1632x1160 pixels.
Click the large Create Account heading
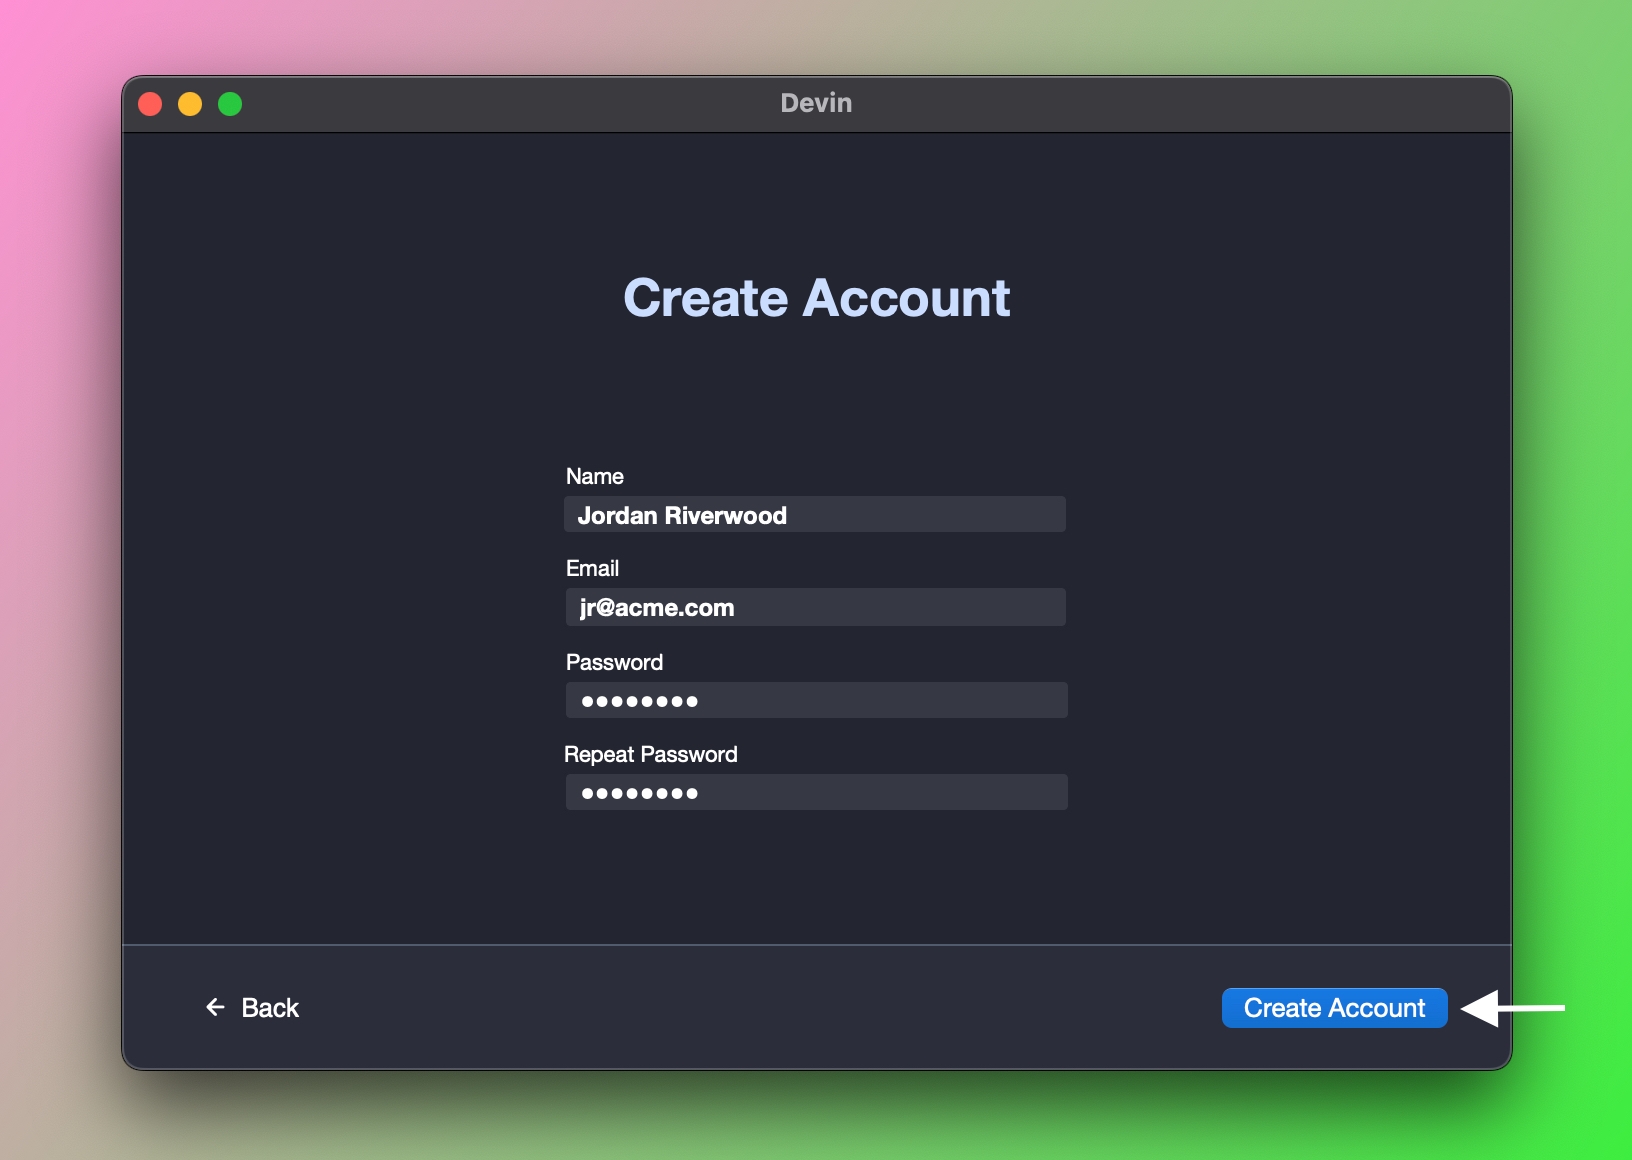pyautogui.click(x=816, y=298)
